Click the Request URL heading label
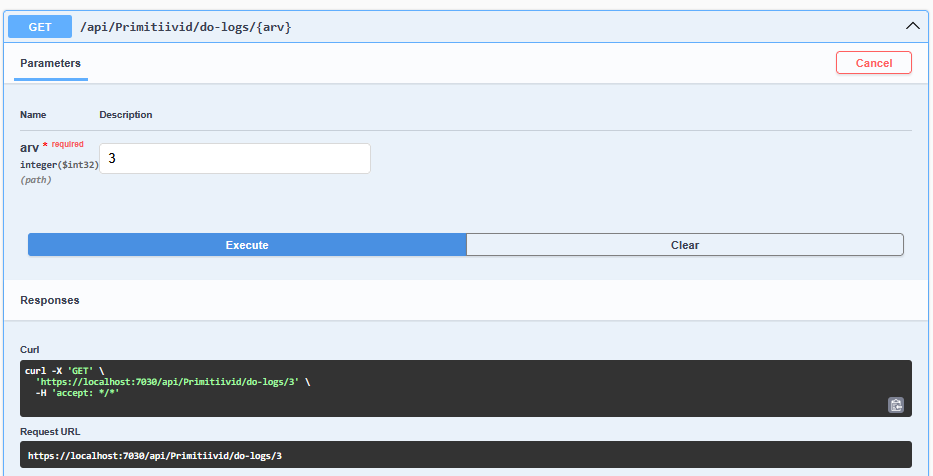This screenshot has width=933, height=476. tap(50, 431)
